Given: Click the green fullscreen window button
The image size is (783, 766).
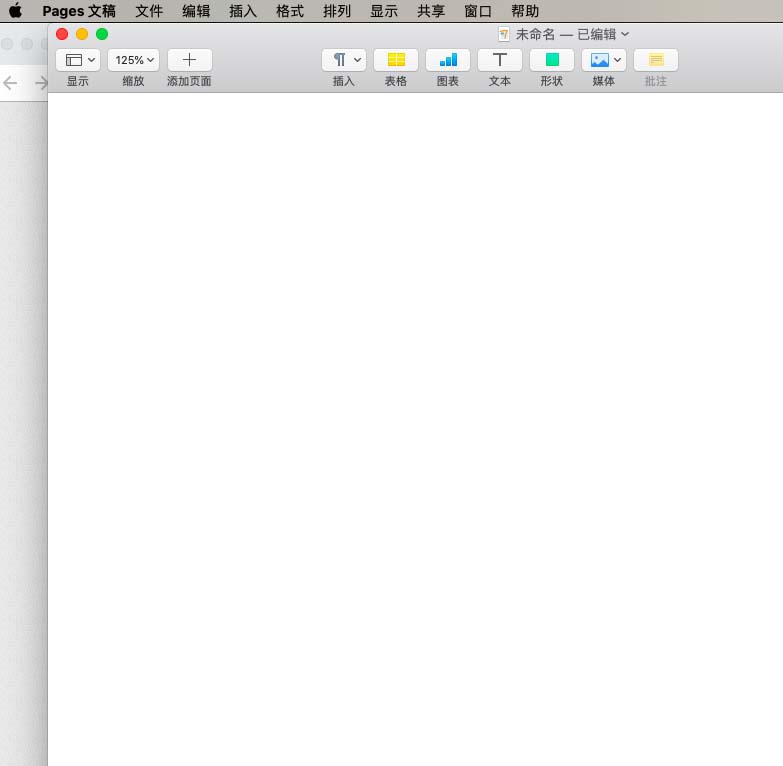Looking at the screenshot, I should click(102, 34).
